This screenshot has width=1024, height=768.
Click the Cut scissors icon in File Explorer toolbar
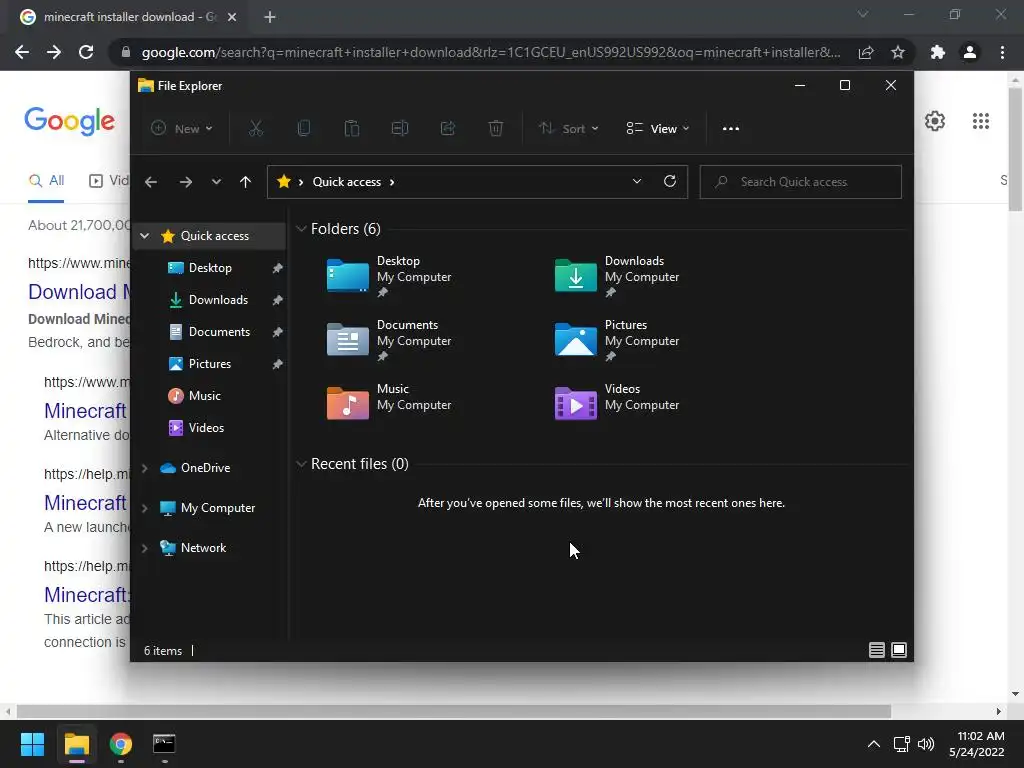coord(255,129)
